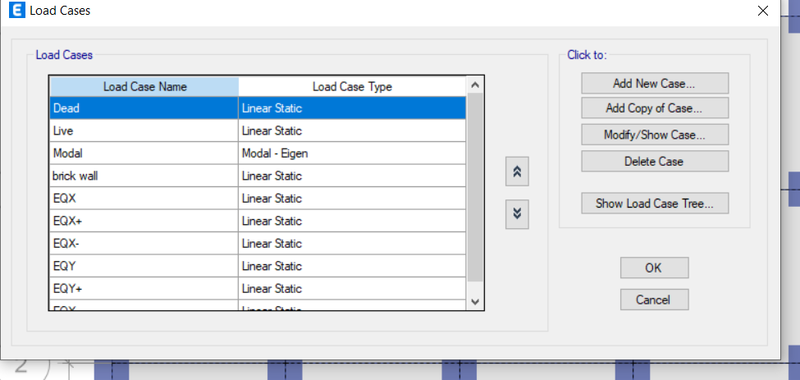Screen dimensions: 800x380
Task: Click the scroll down arrow of the list
Action: (x=475, y=301)
